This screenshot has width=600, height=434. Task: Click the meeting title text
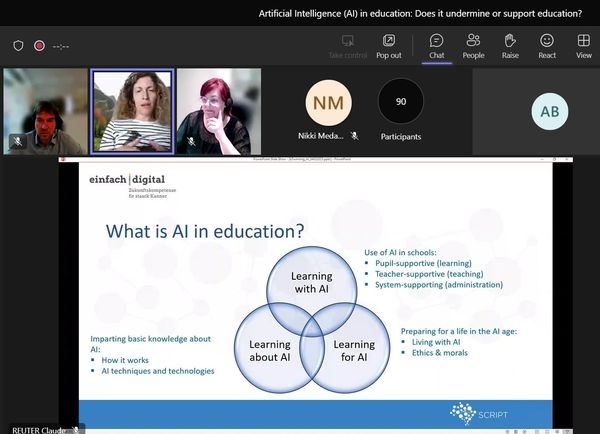pos(420,14)
